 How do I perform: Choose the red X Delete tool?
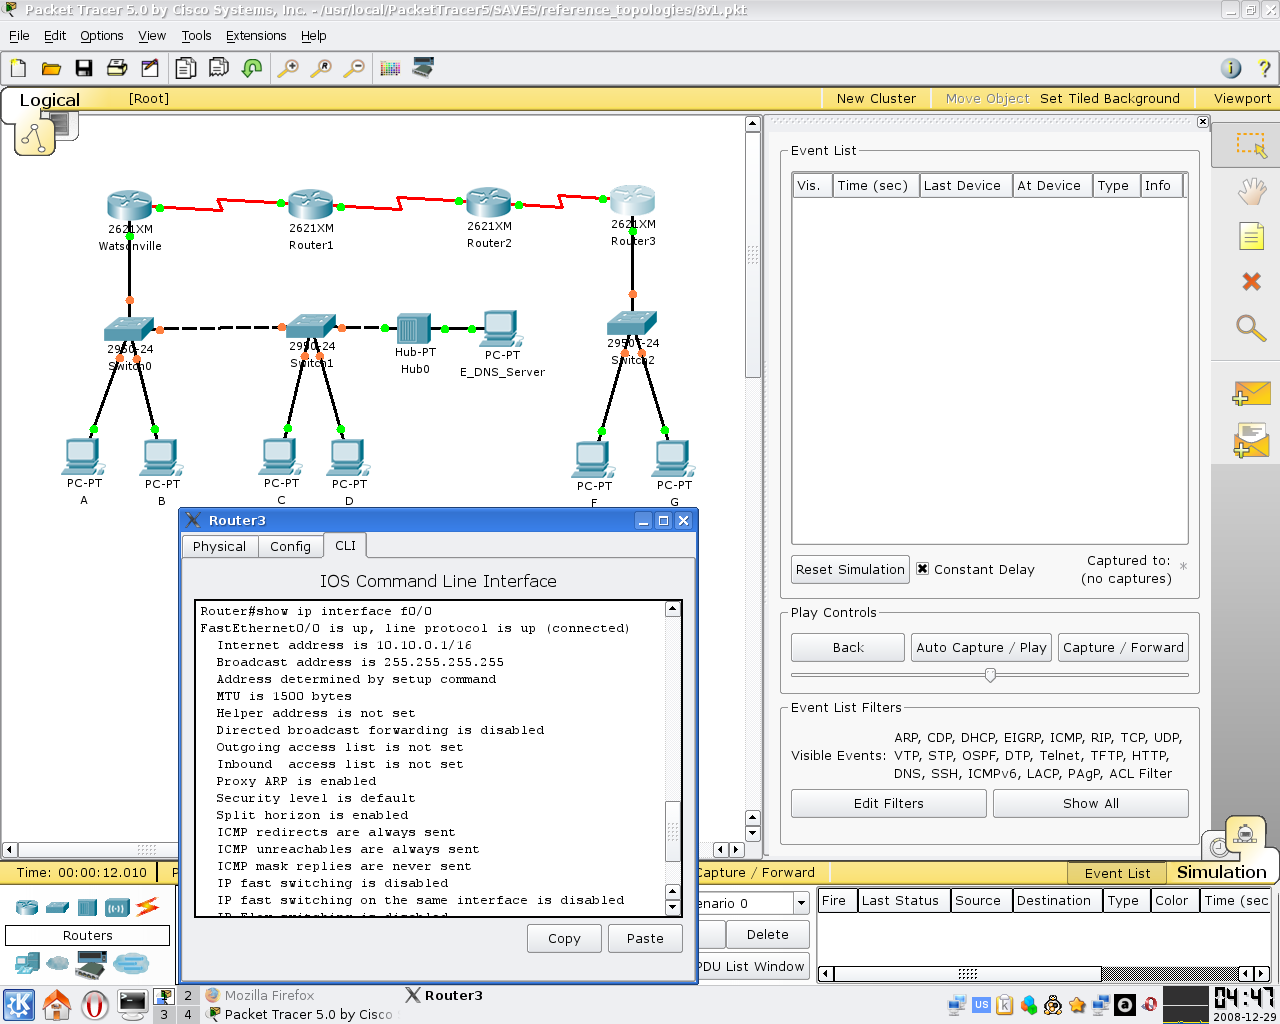[1251, 282]
